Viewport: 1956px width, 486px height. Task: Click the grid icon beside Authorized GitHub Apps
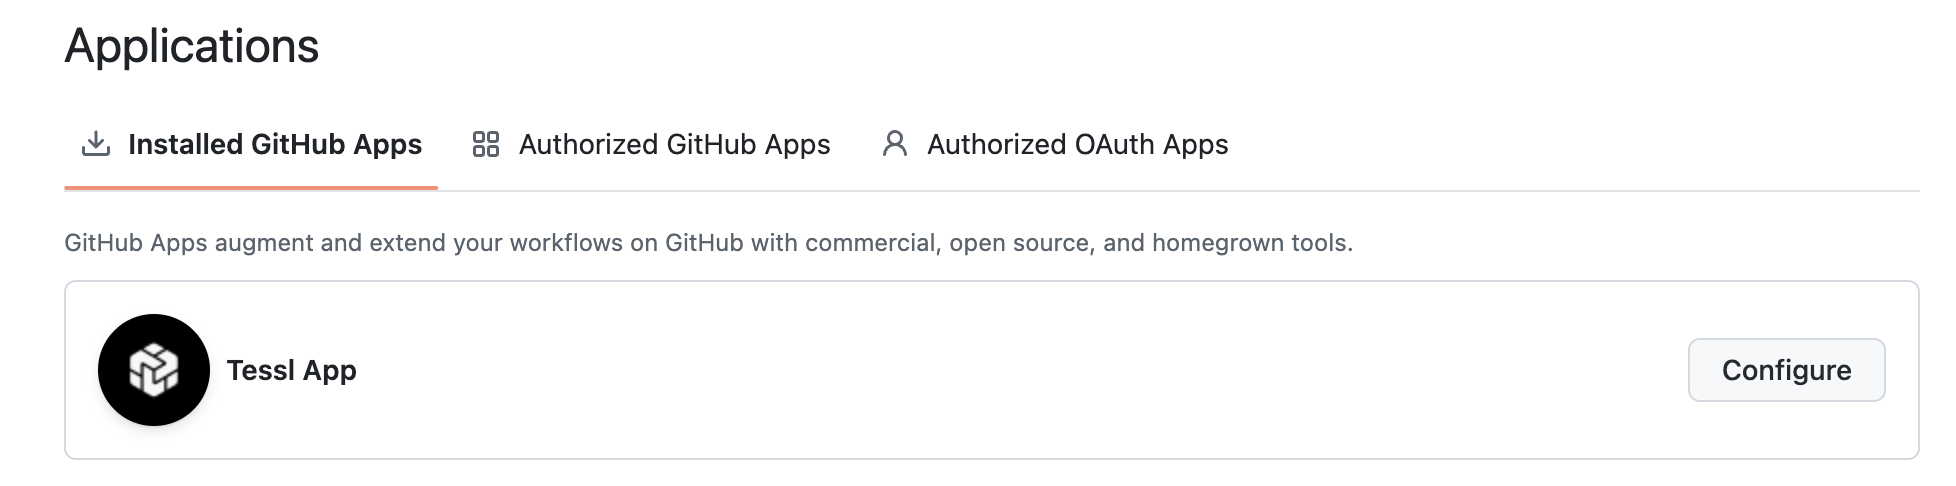[486, 145]
